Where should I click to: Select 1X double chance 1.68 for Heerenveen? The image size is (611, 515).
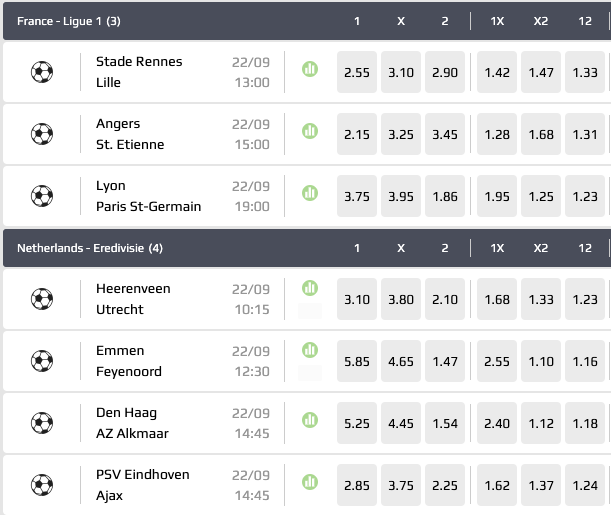coord(497,299)
